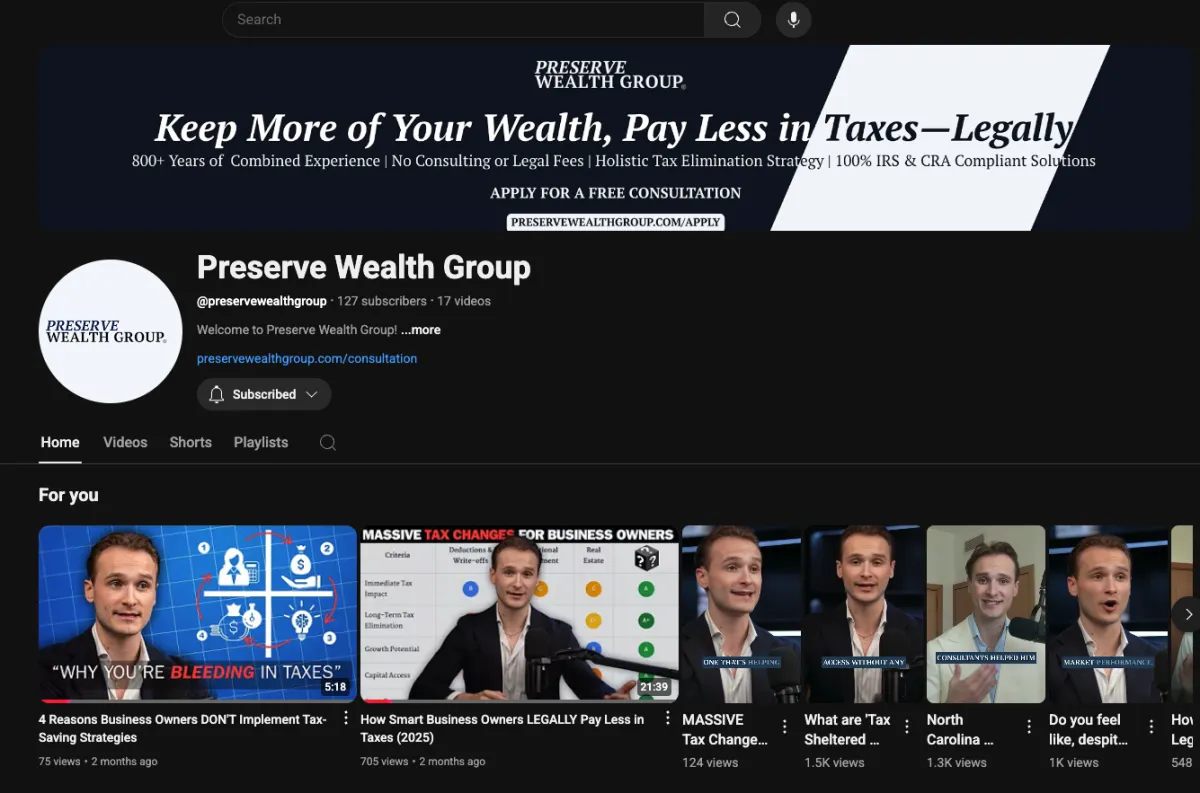Visit the preservewealthgroup.com/consultation link
This screenshot has height=793, width=1200.
tap(307, 358)
